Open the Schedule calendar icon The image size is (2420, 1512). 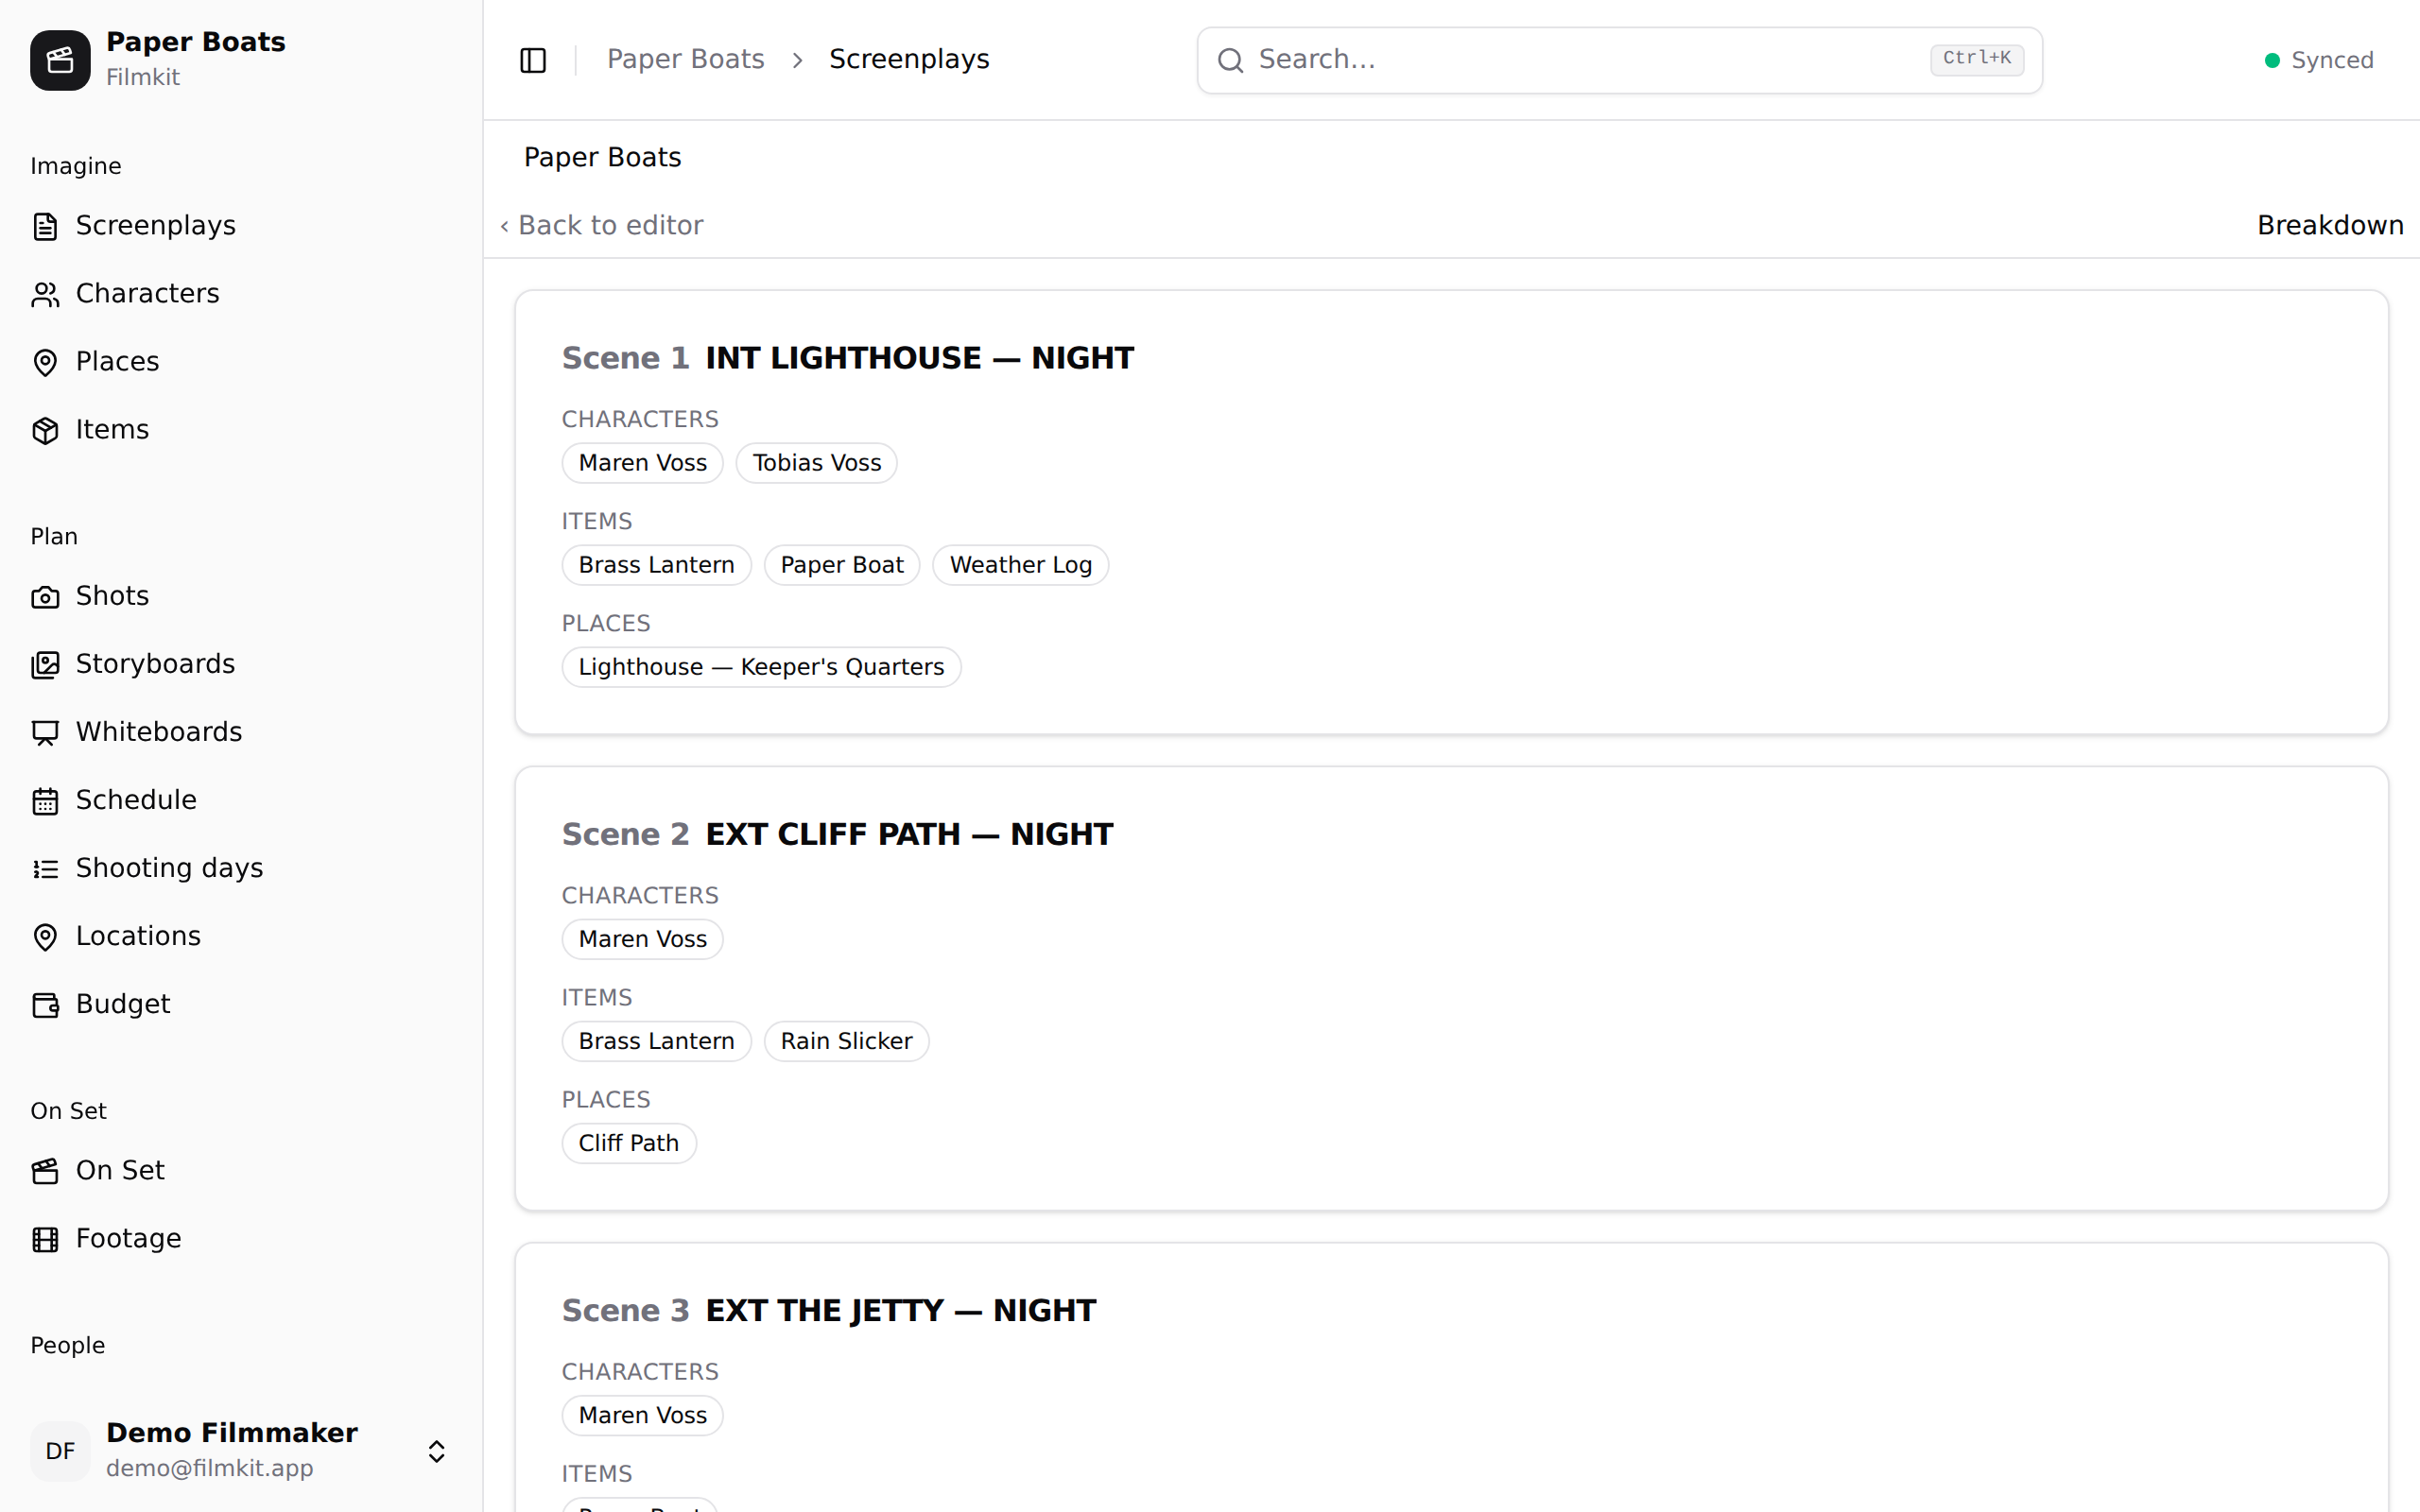tap(45, 800)
